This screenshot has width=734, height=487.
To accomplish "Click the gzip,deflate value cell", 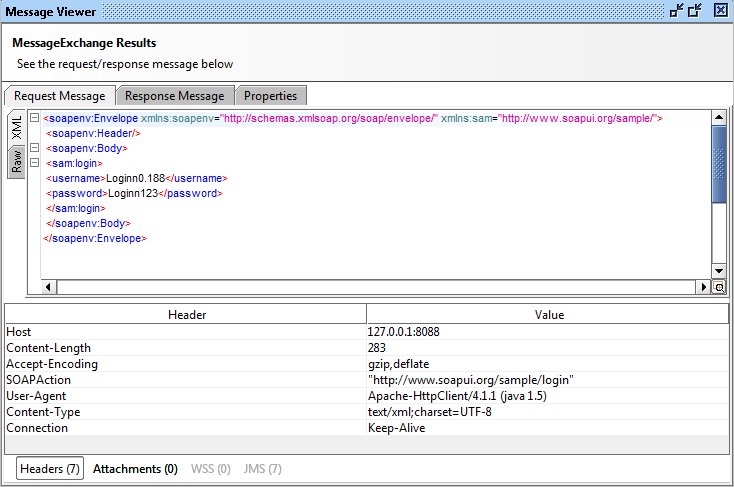I will [x=548, y=364].
